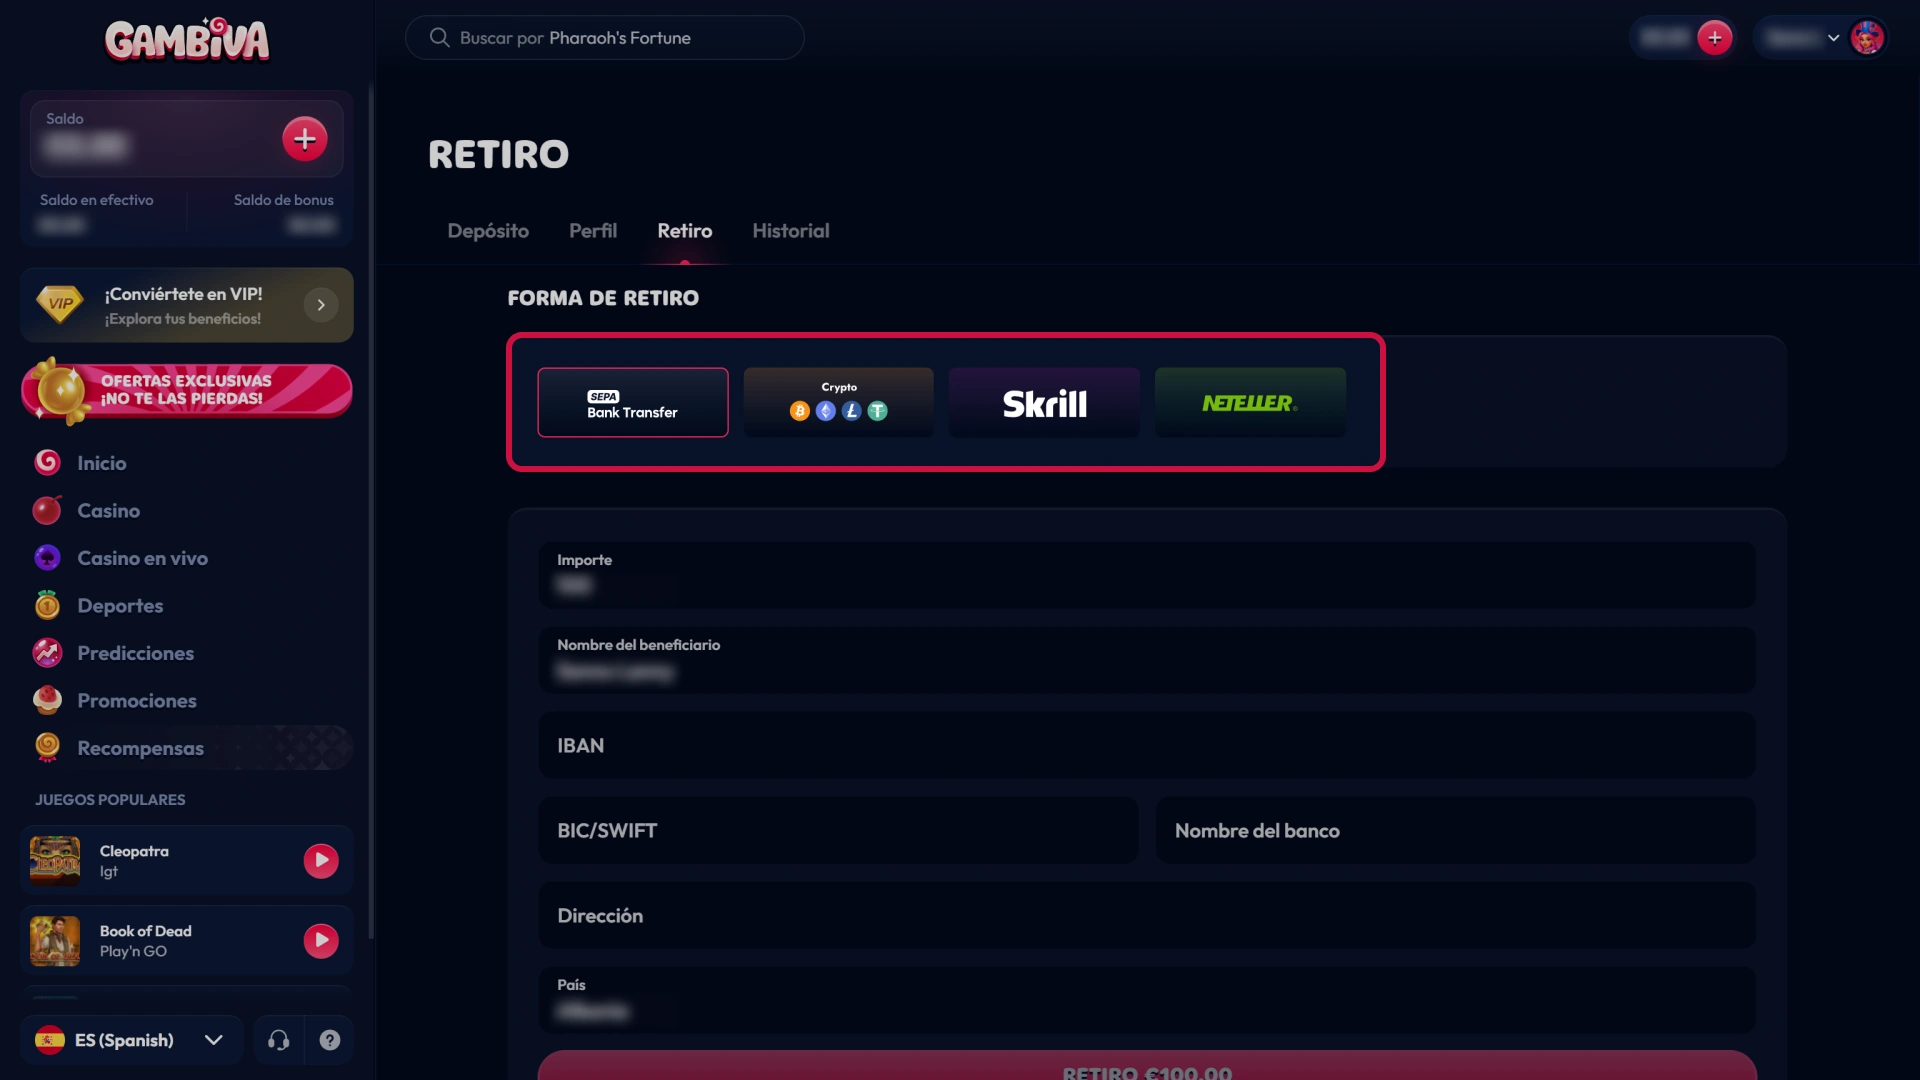Switch to the Depósito tab
This screenshot has height=1080, width=1920.
tap(488, 231)
